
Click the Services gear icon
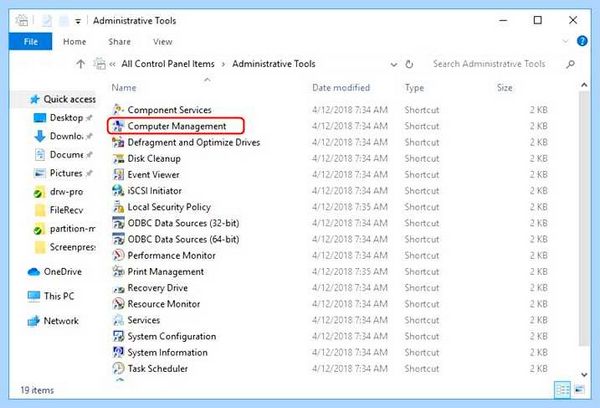pos(118,320)
